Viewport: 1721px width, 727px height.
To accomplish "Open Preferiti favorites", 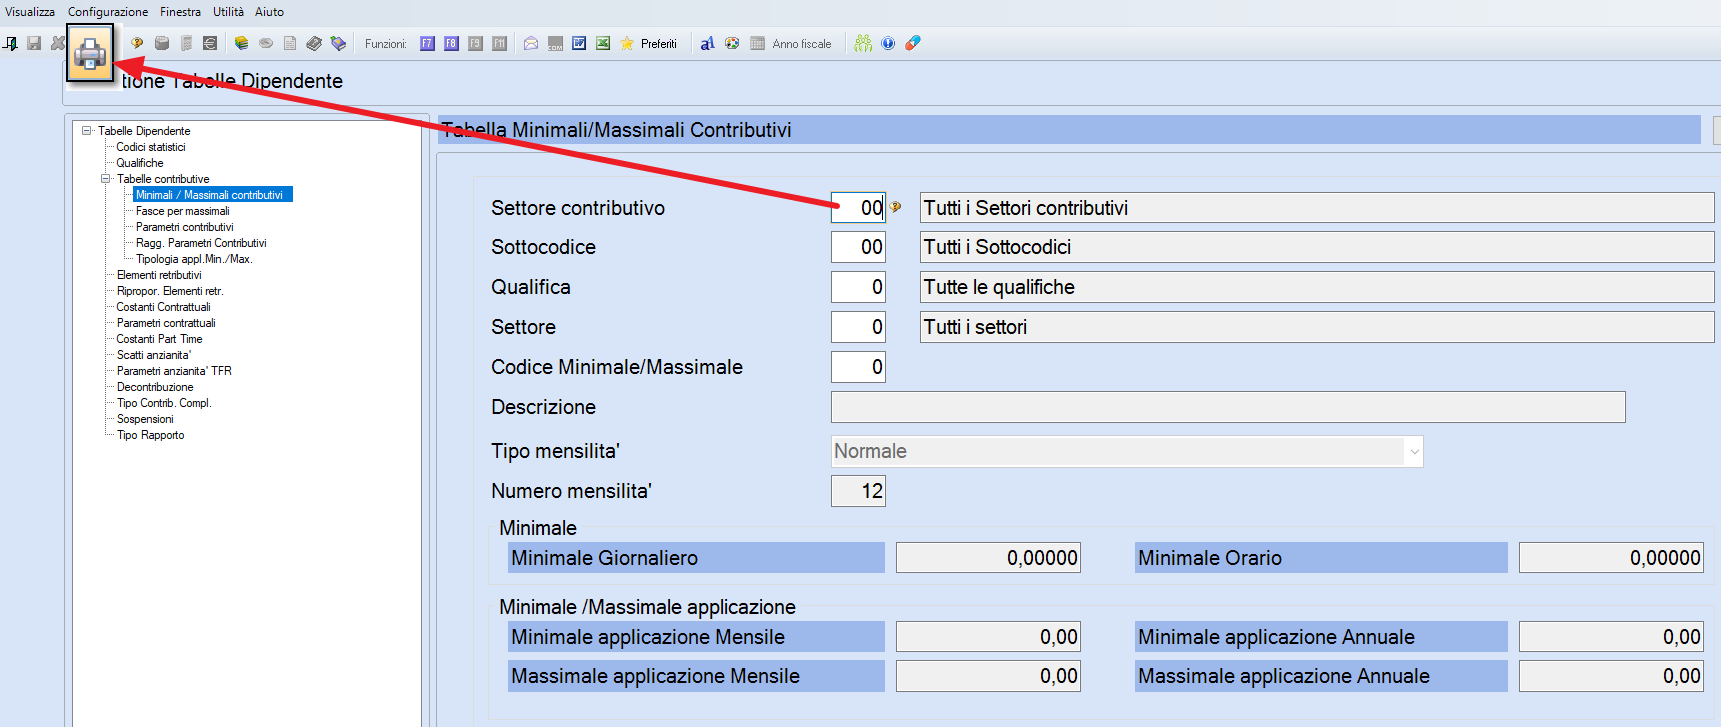I will point(648,43).
